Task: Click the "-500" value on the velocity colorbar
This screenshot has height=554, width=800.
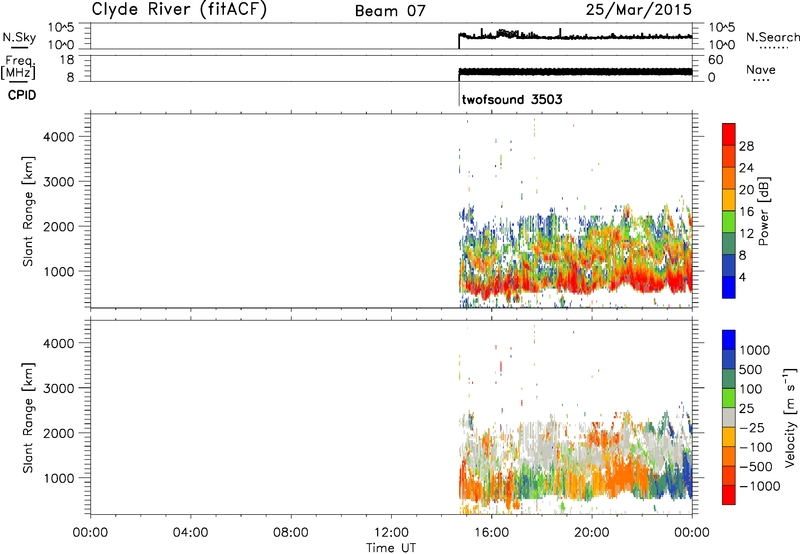Action: pyautogui.click(x=756, y=467)
